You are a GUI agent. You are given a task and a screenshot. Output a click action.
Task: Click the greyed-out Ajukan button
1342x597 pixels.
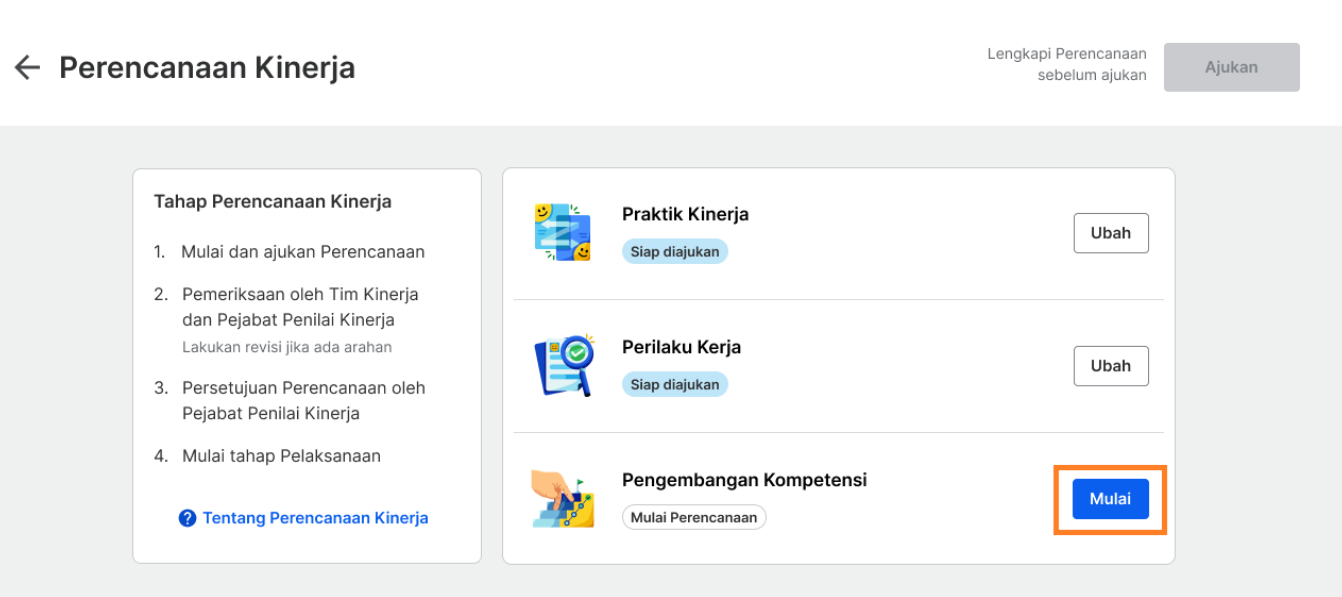[1232, 67]
